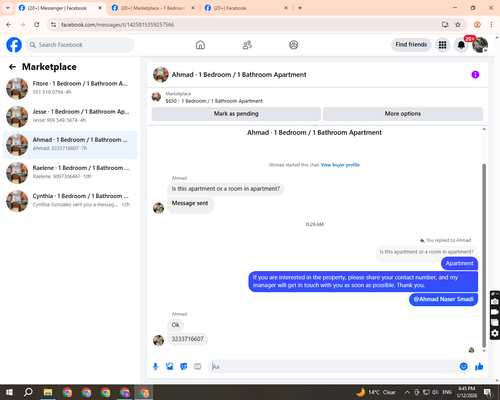Open the Chrome three-dot menu

(491, 25)
